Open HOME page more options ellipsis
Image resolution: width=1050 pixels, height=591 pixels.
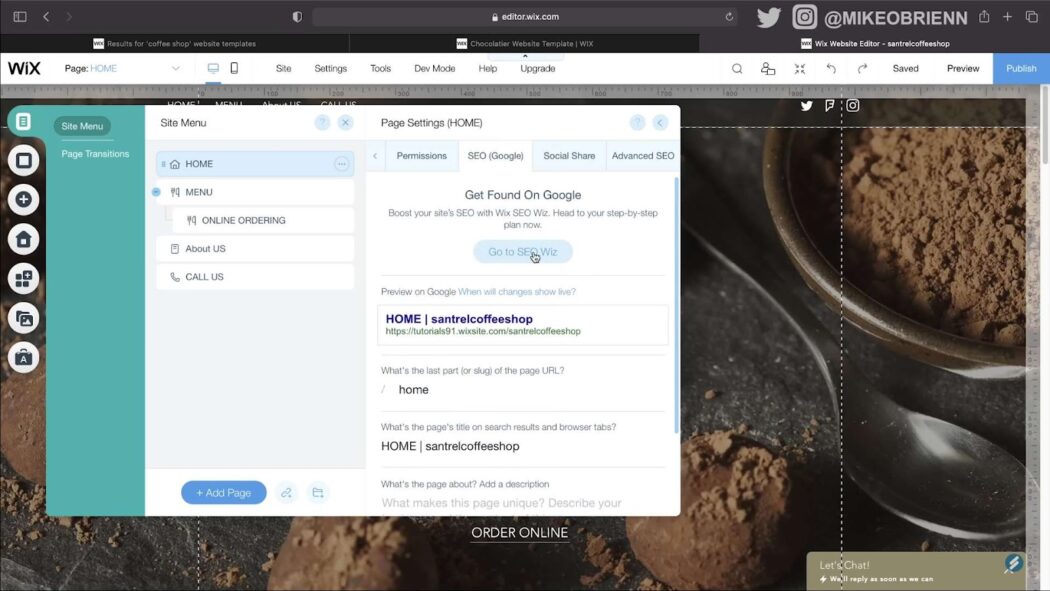pos(342,164)
